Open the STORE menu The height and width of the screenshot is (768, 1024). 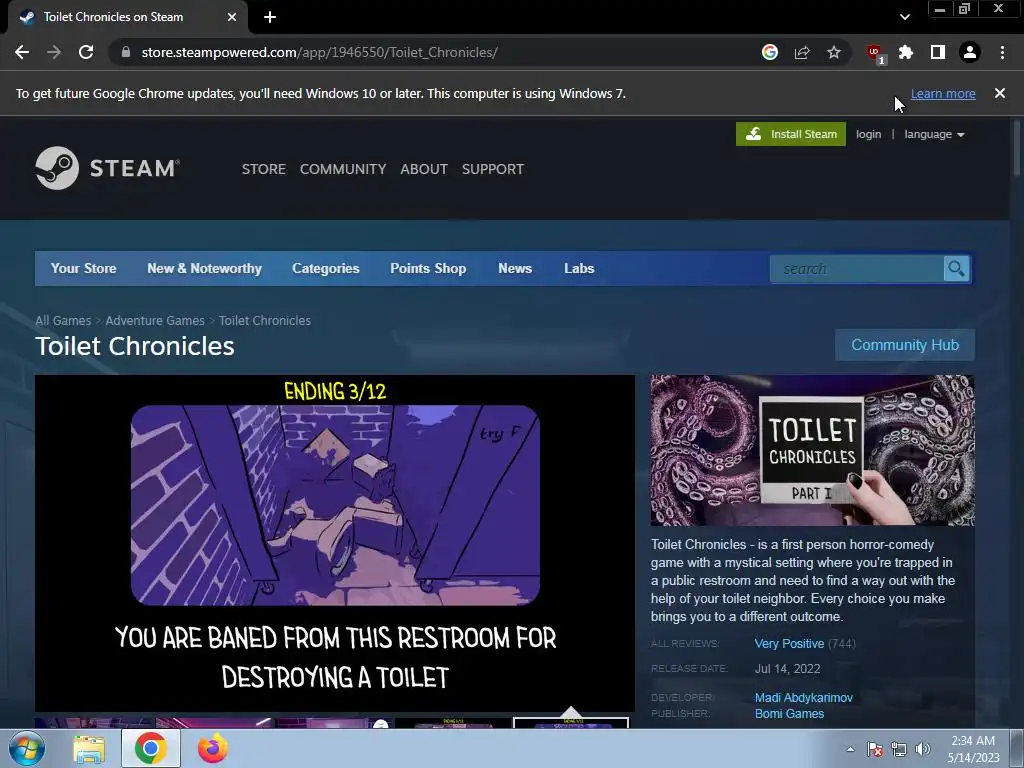point(264,169)
